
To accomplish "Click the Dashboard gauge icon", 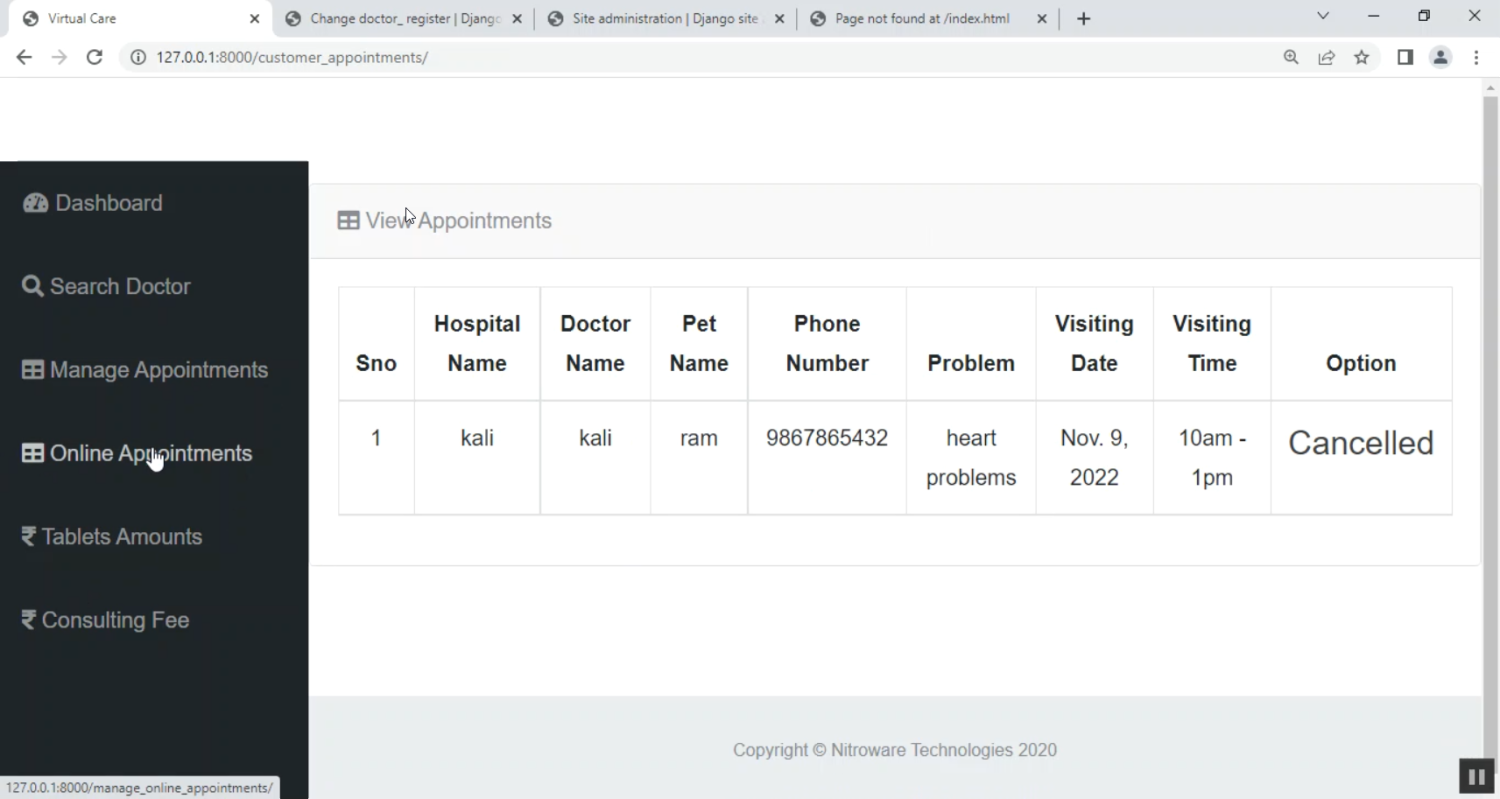I will pyautogui.click(x=35, y=203).
